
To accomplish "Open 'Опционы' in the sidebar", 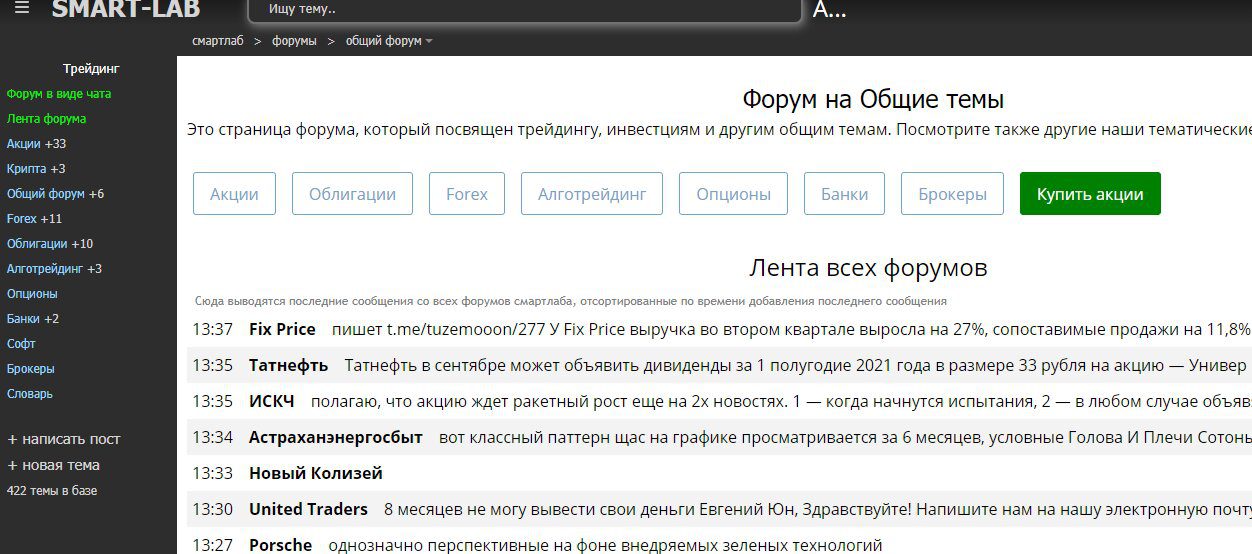I will [32, 294].
